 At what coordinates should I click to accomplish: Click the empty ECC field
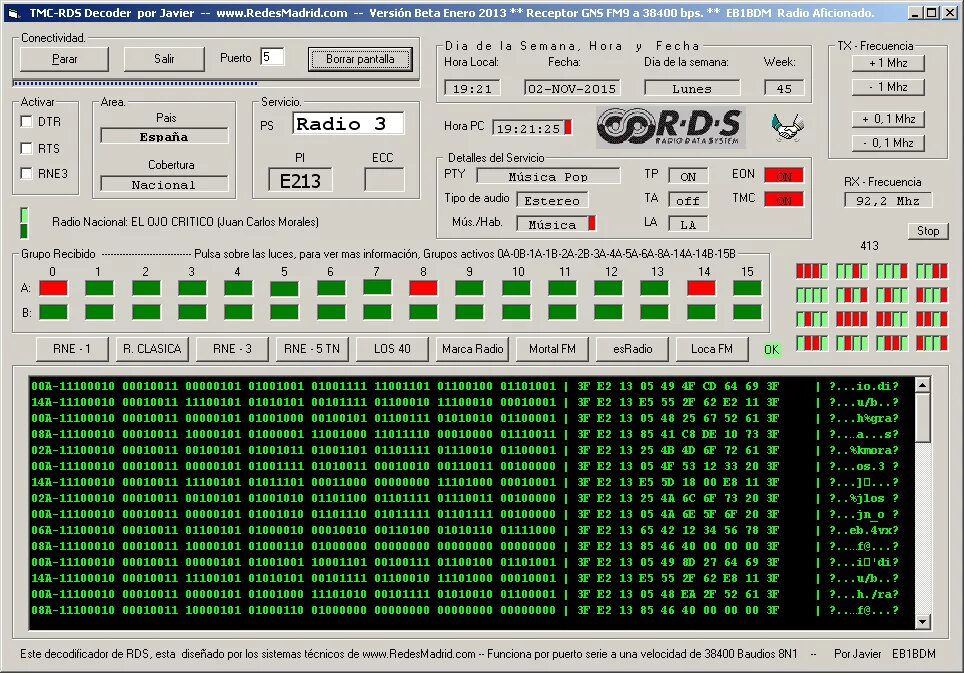[384, 180]
